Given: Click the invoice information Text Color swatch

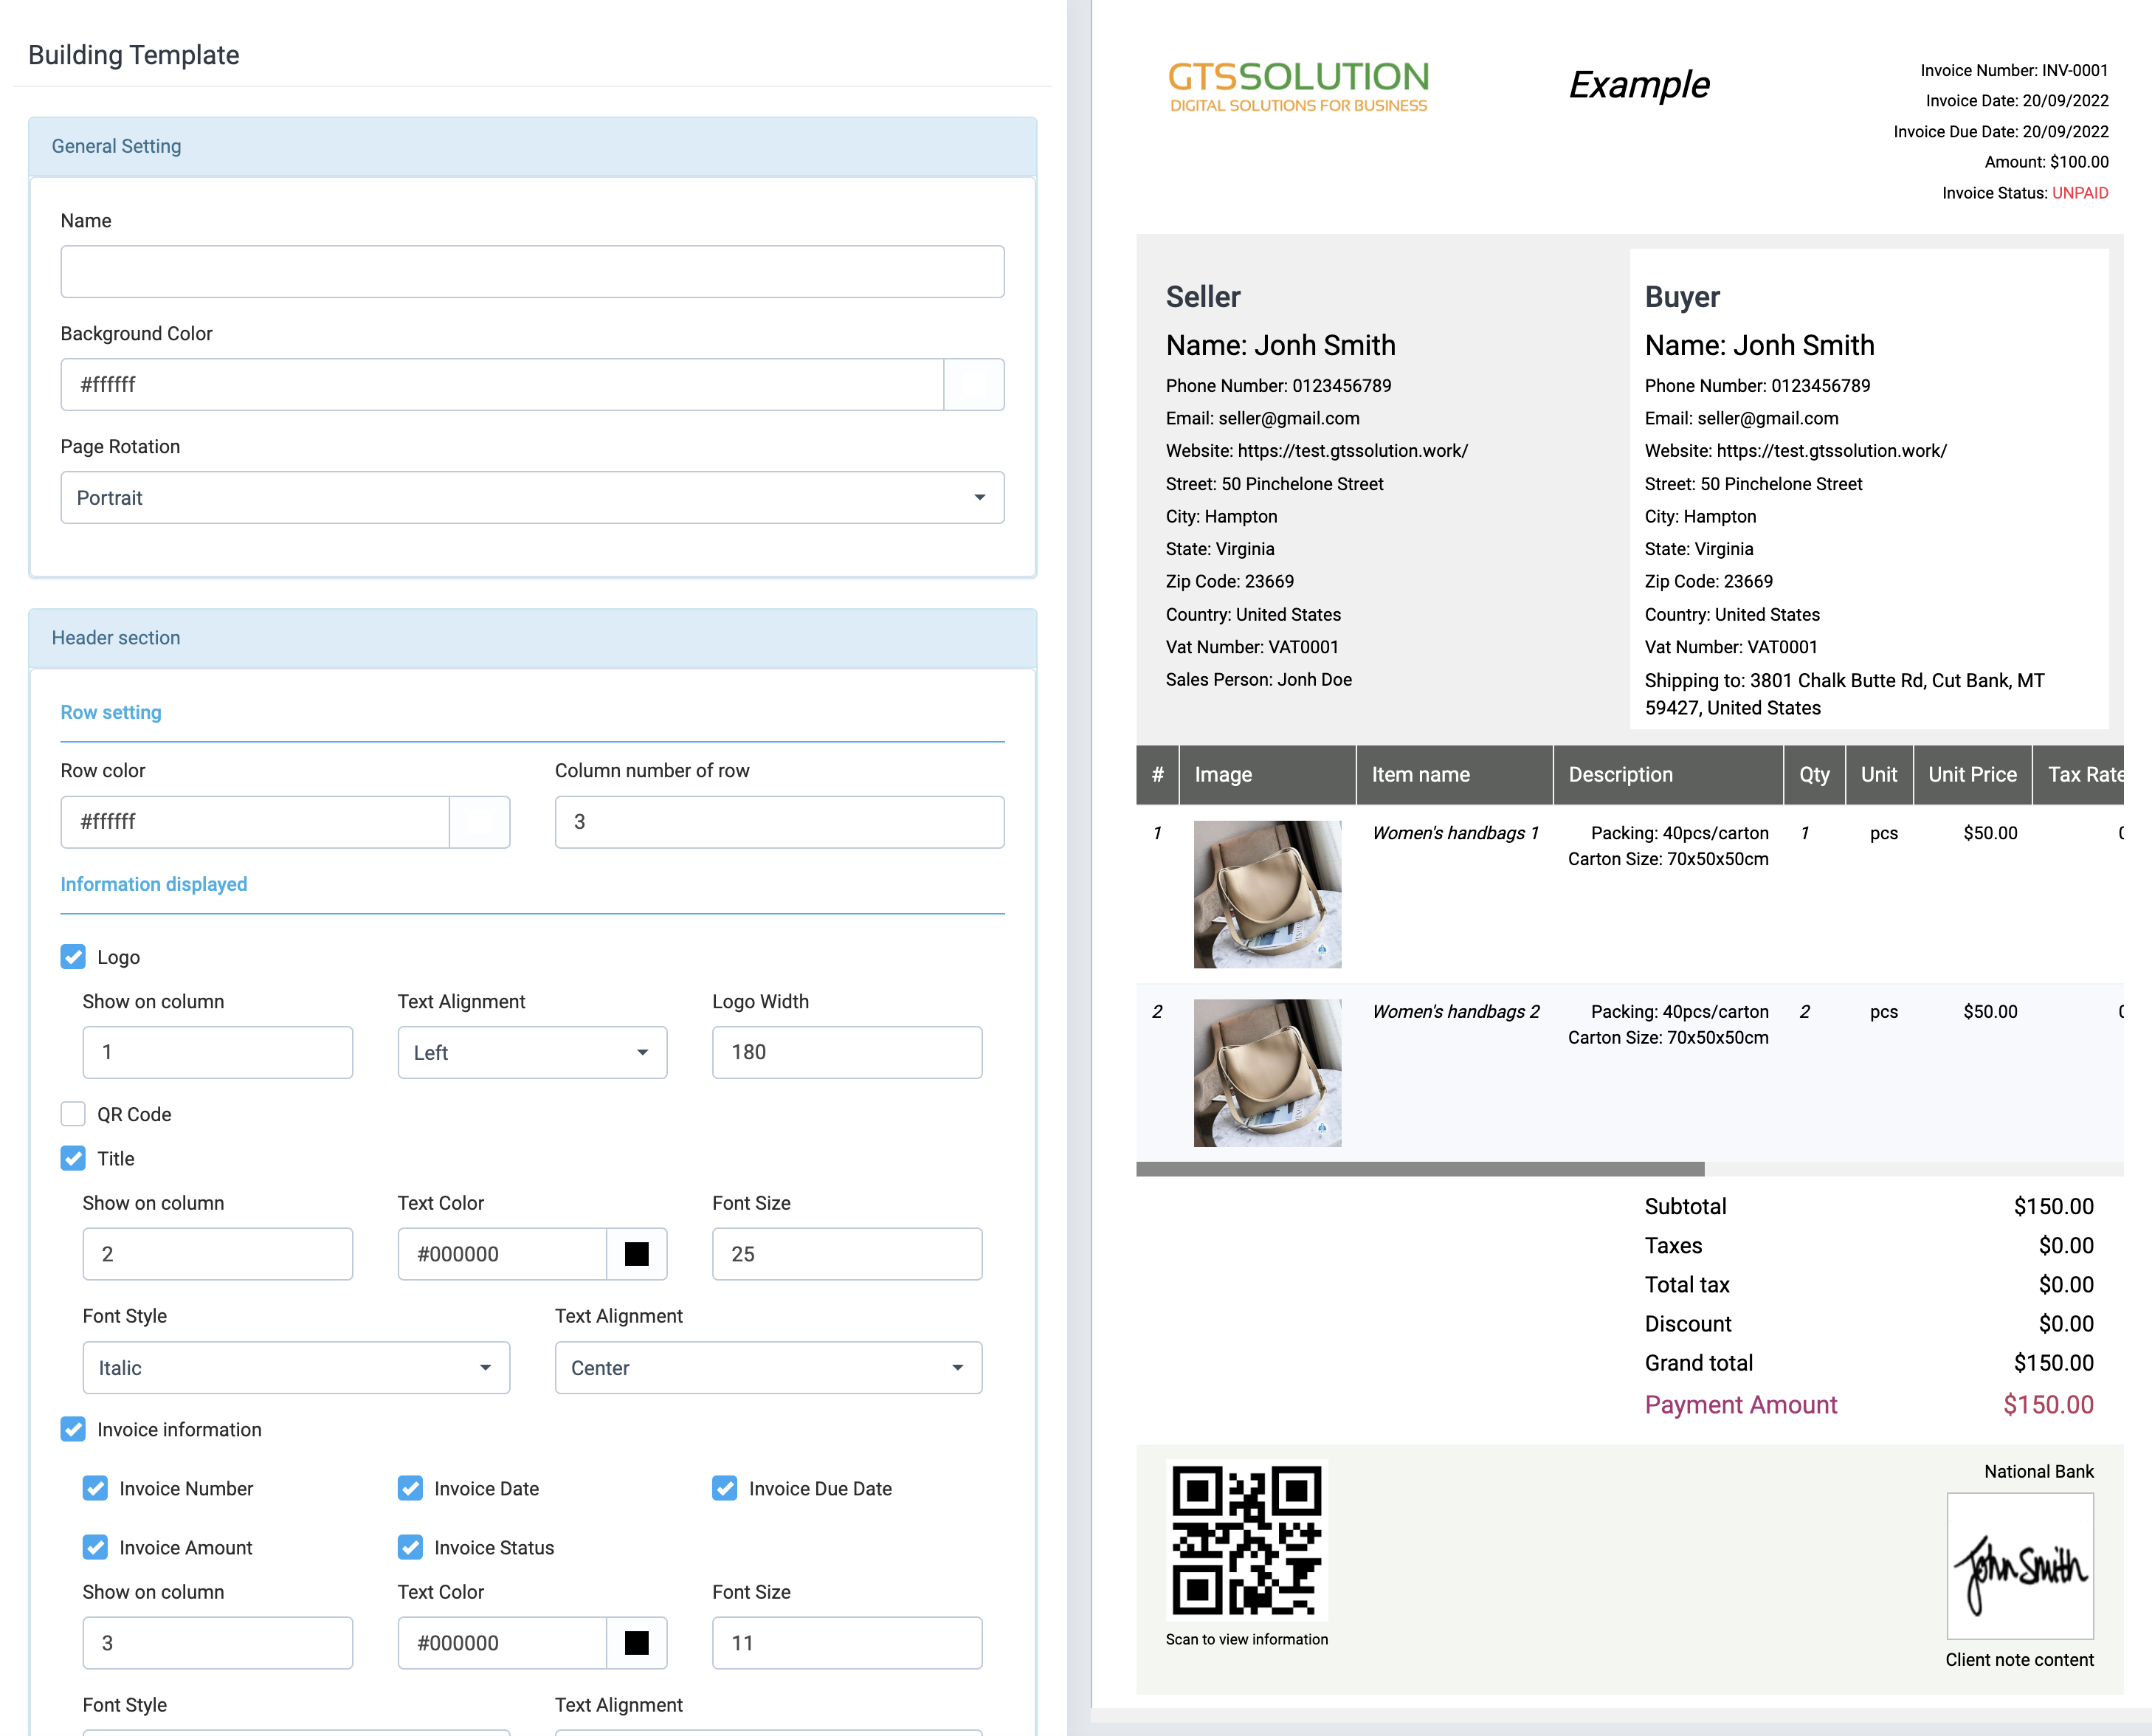Looking at the screenshot, I should coord(637,1642).
